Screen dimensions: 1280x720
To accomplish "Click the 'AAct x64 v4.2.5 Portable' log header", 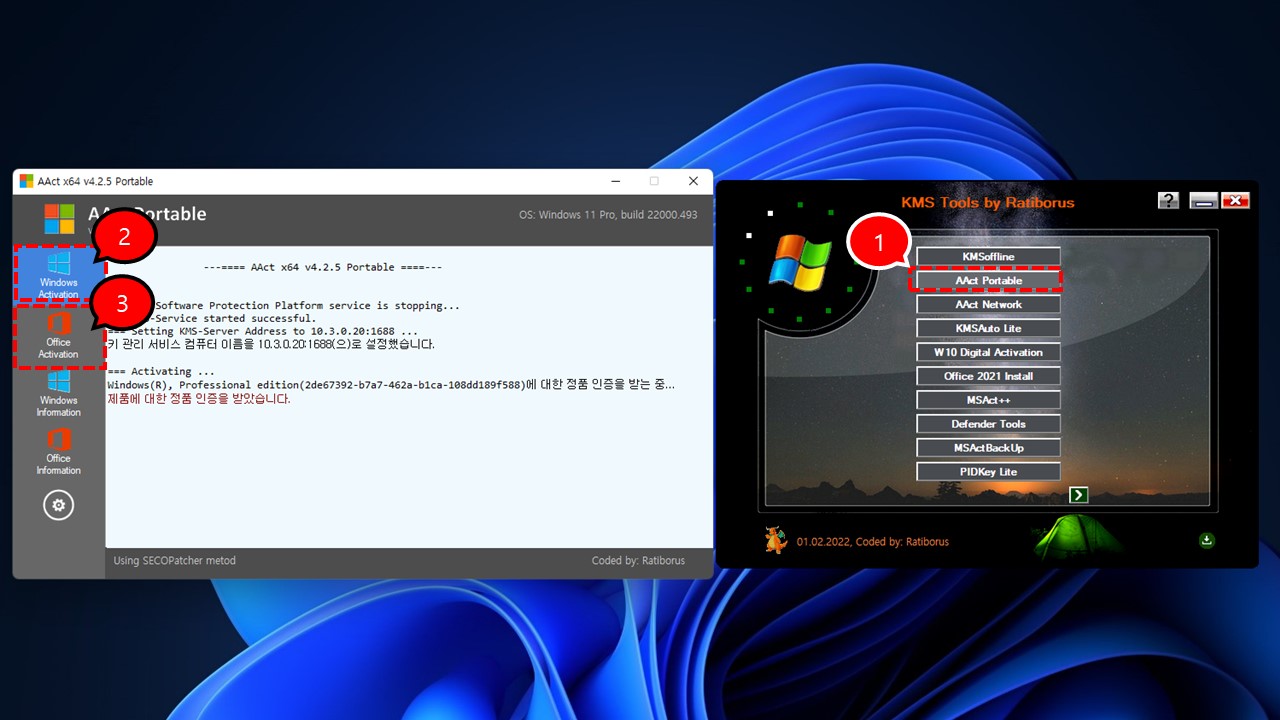I will click(322, 268).
